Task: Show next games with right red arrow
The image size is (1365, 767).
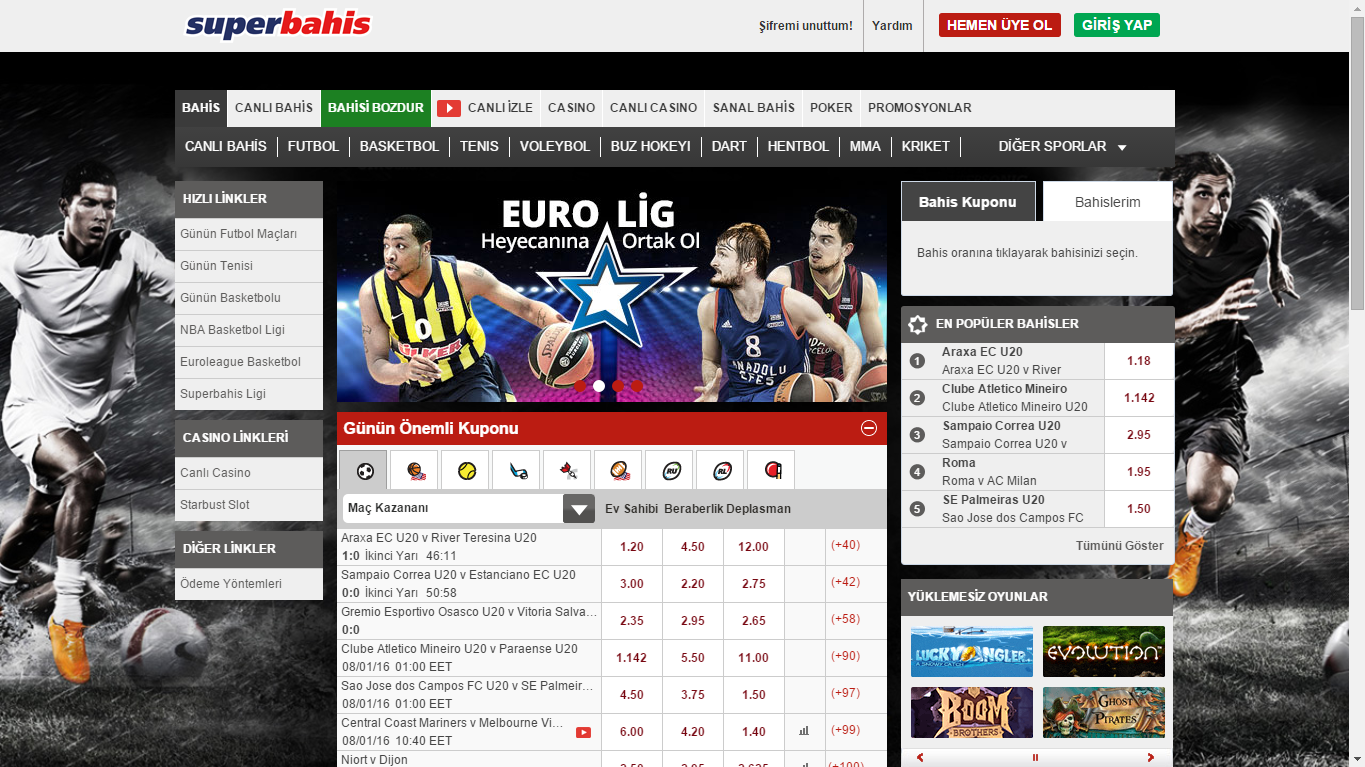Action: click(1150, 758)
